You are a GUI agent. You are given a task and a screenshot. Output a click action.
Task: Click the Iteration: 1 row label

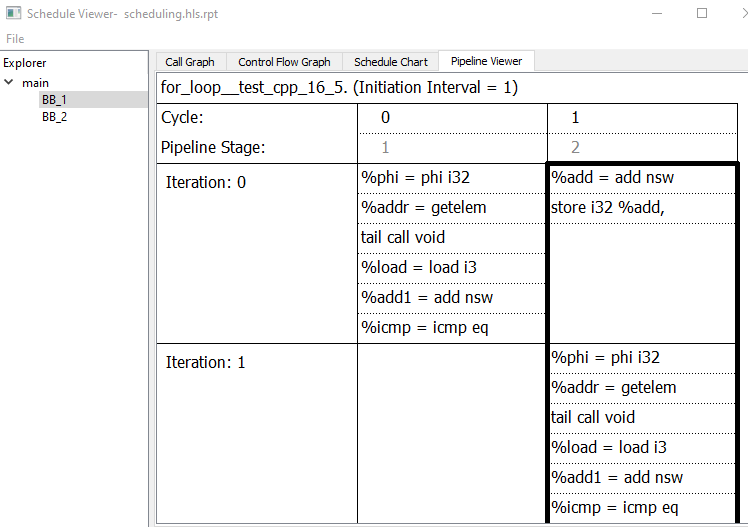pos(205,362)
